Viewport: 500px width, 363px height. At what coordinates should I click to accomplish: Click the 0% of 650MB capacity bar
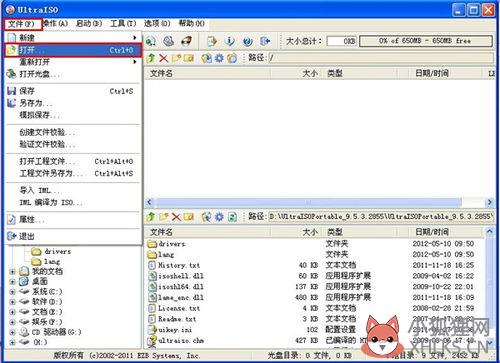coord(426,41)
